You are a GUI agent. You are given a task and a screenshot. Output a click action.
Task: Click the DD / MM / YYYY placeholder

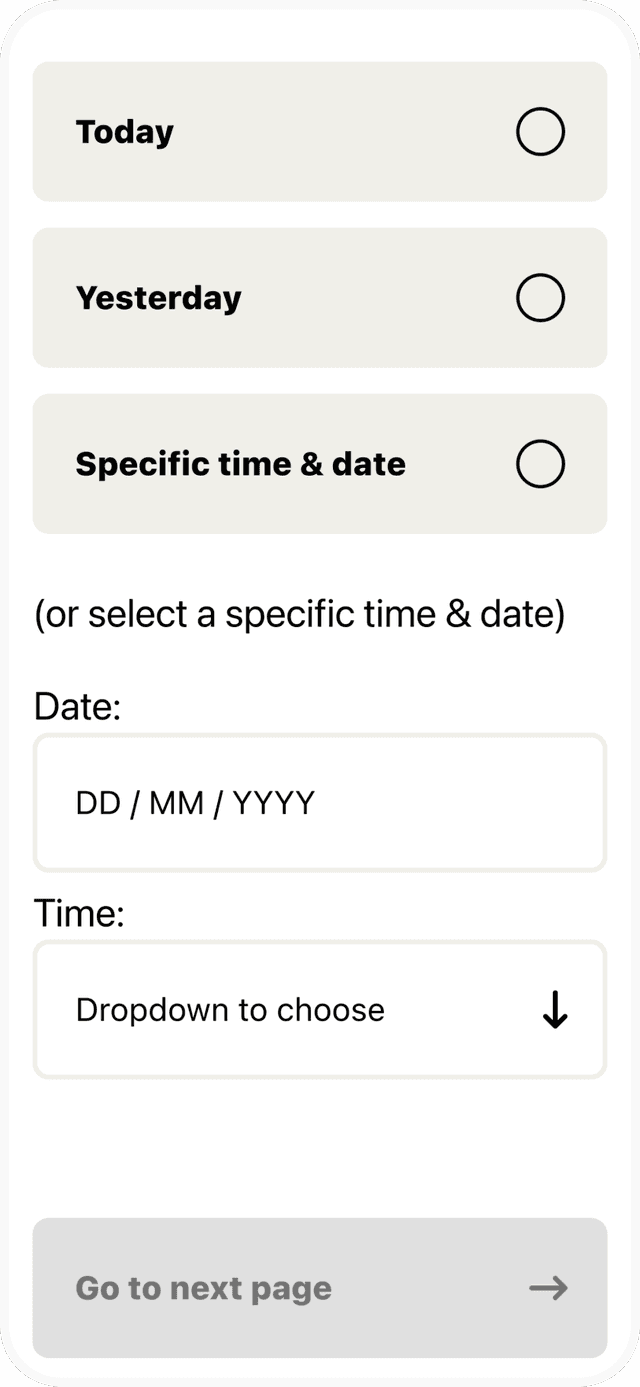pos(195,803)
